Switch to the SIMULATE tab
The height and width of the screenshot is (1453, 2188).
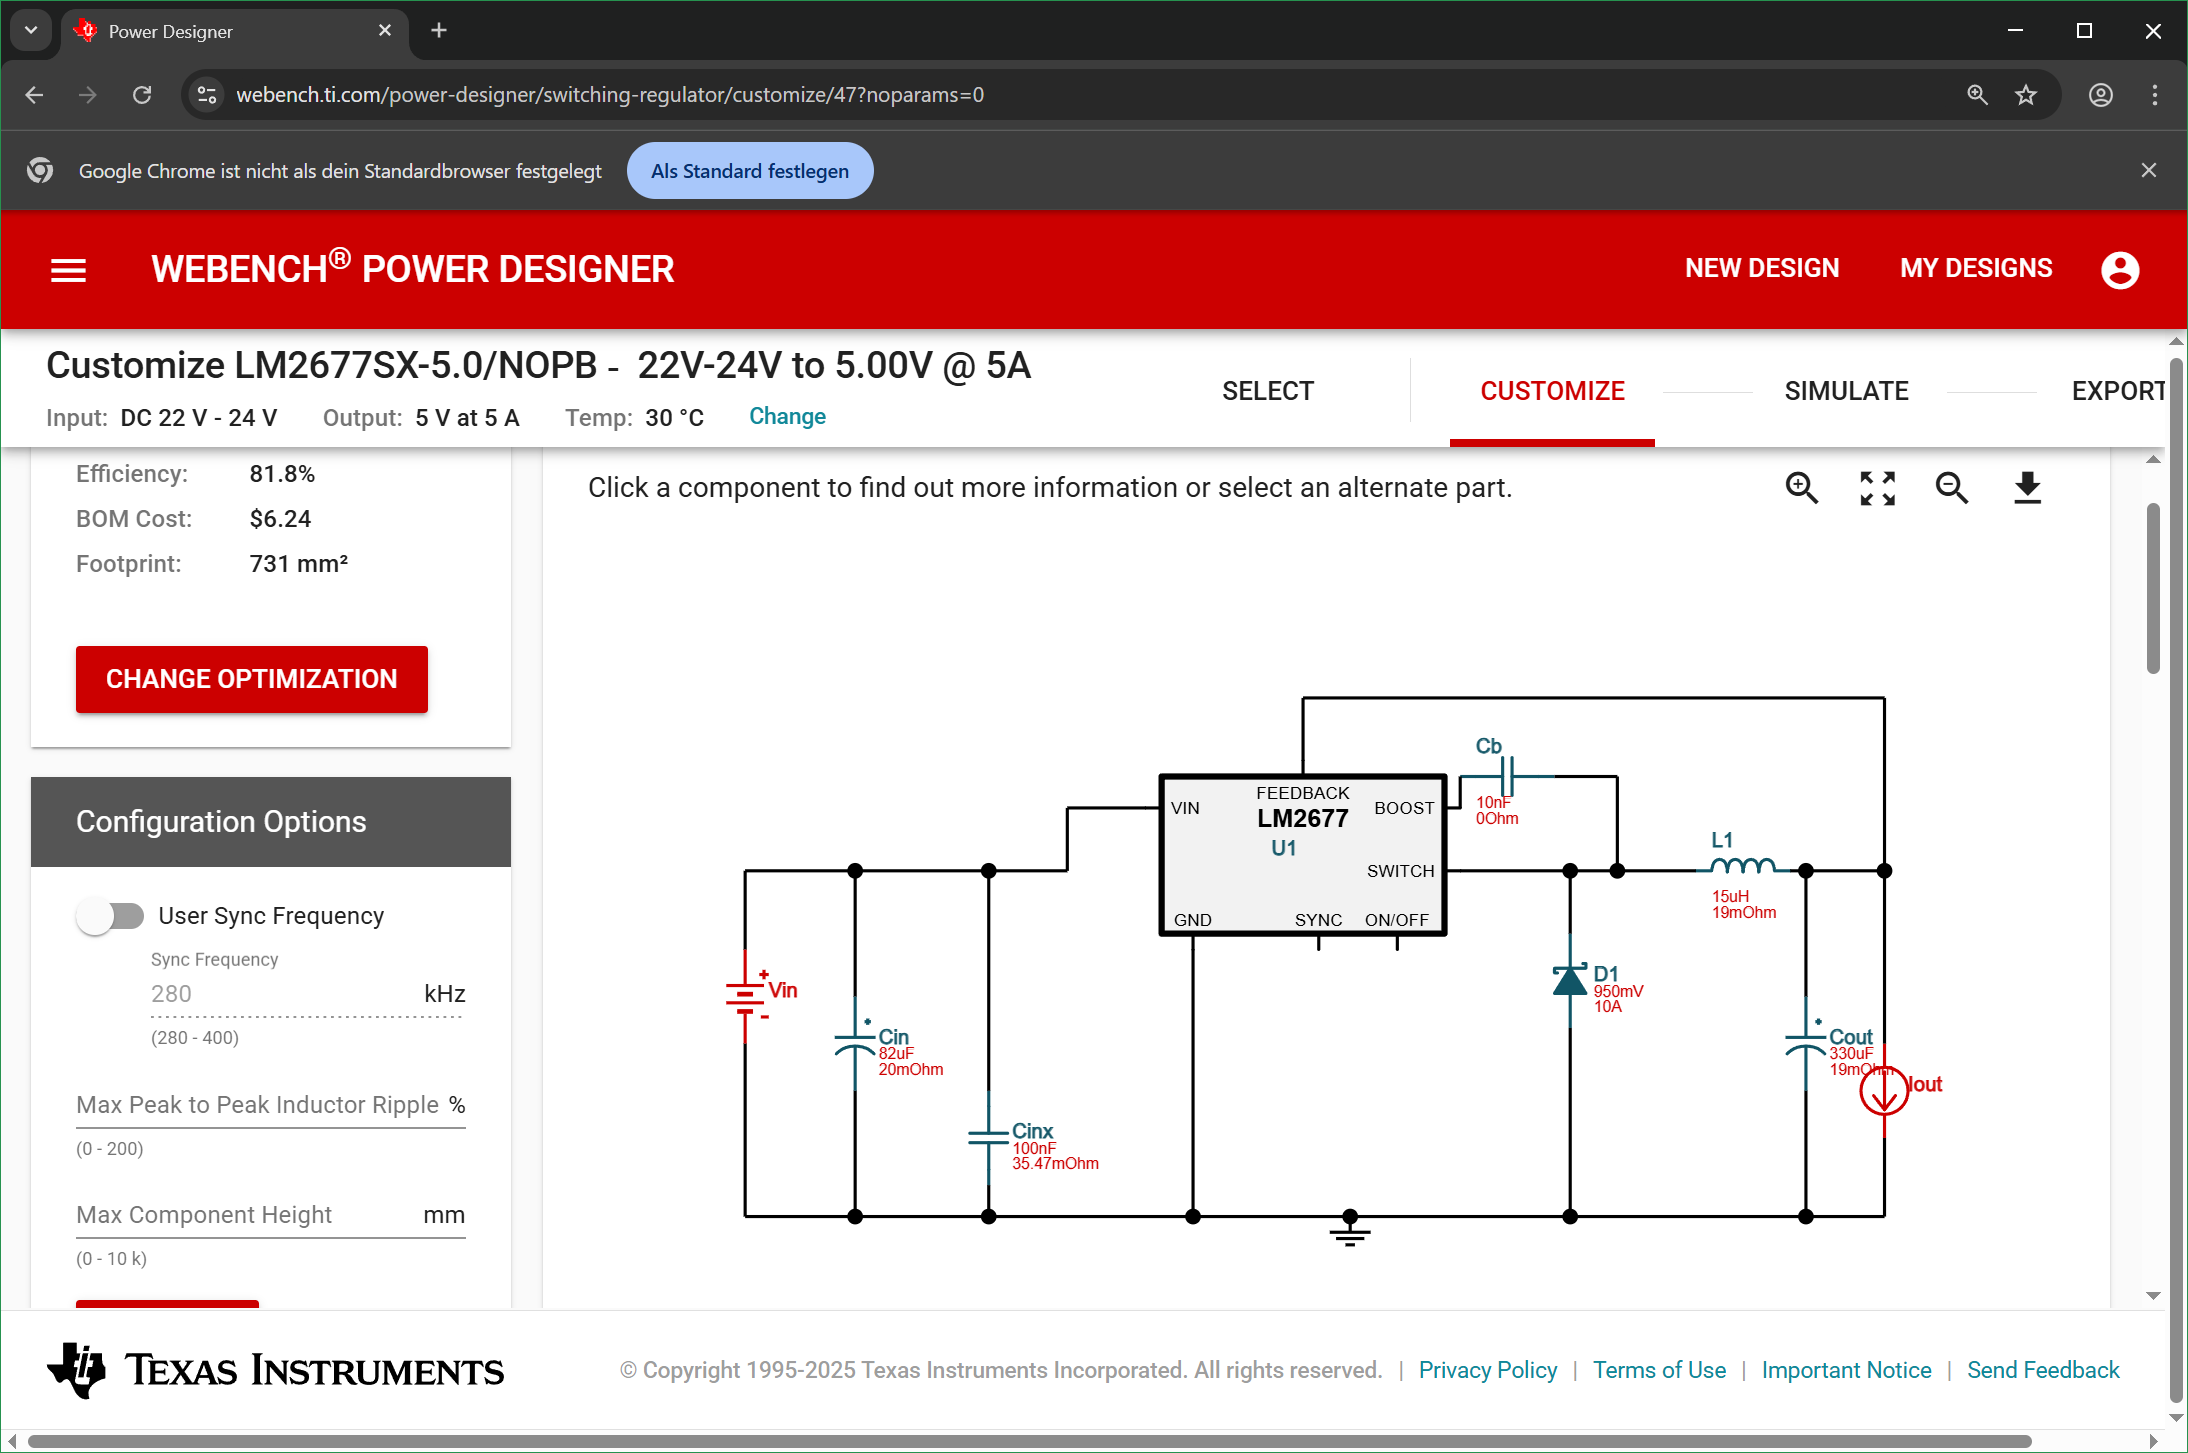1846,391
